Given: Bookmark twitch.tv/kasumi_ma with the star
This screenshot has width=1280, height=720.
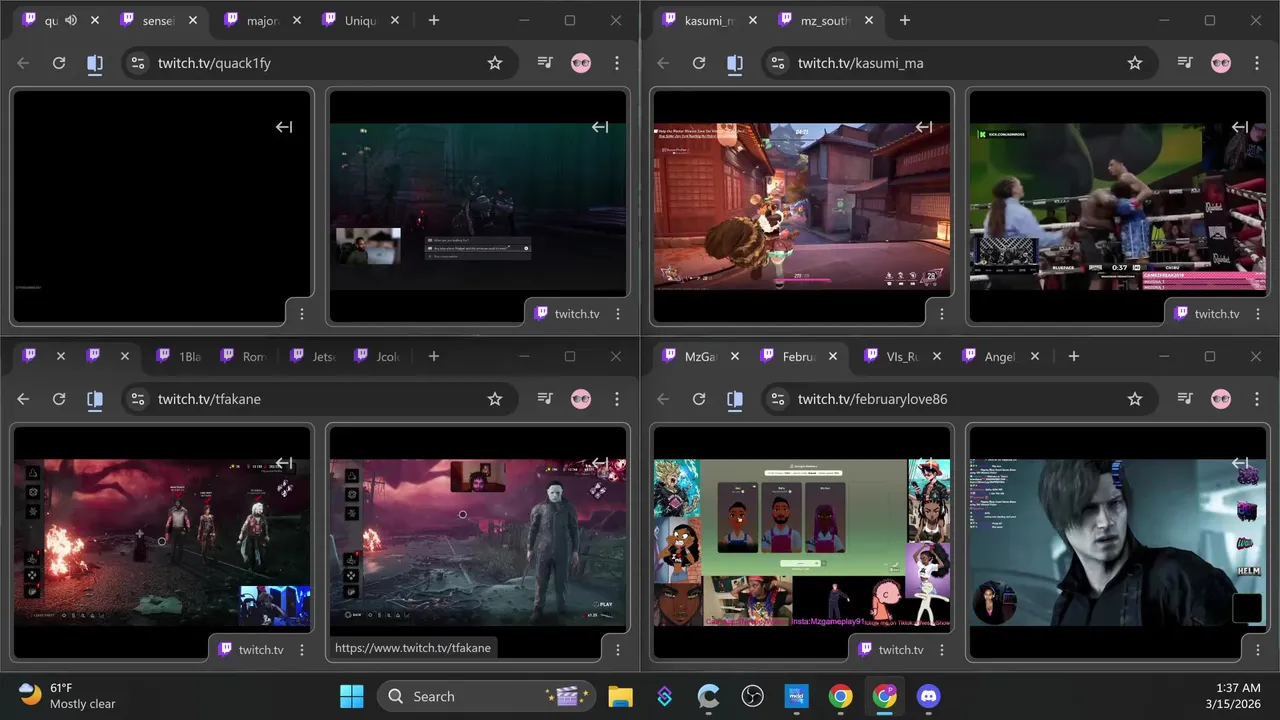Looking at the screenshot, I should coord(1135,63).
